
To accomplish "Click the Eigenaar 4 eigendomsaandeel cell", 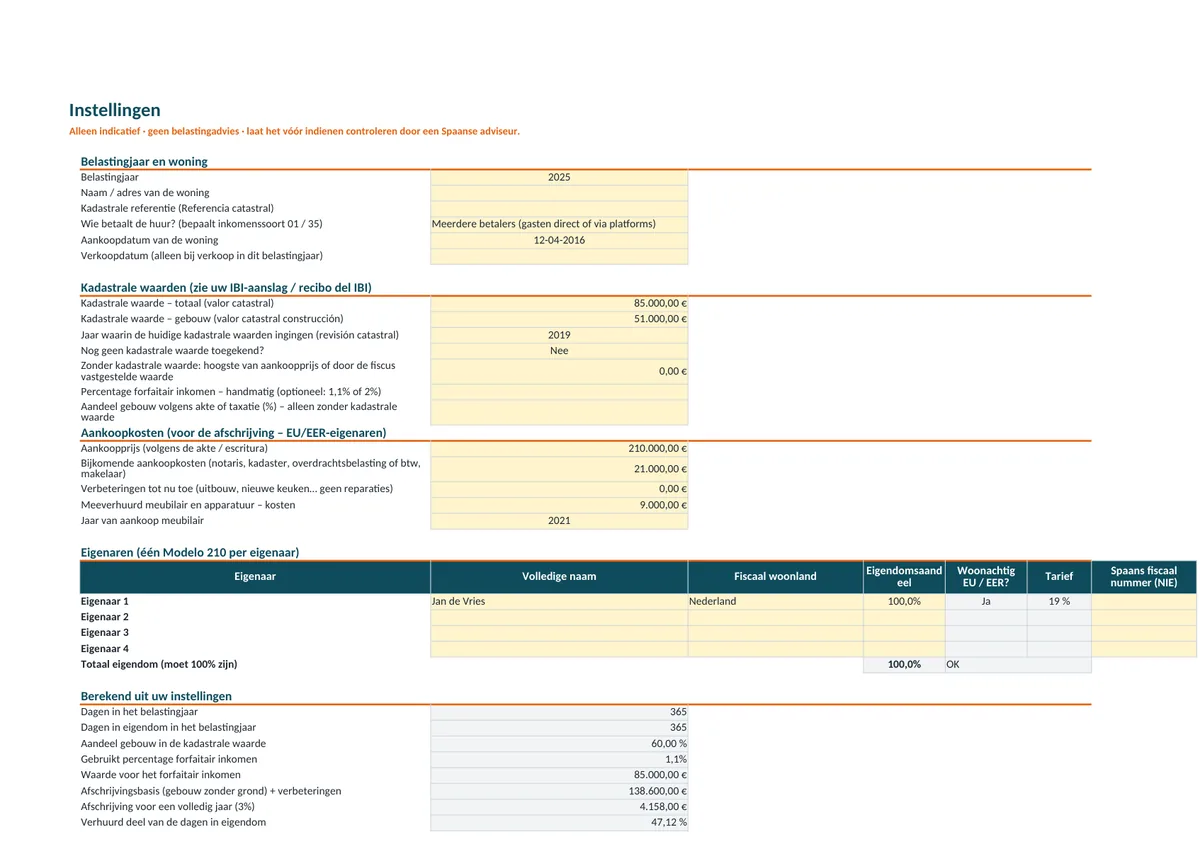I will point(904,649).
